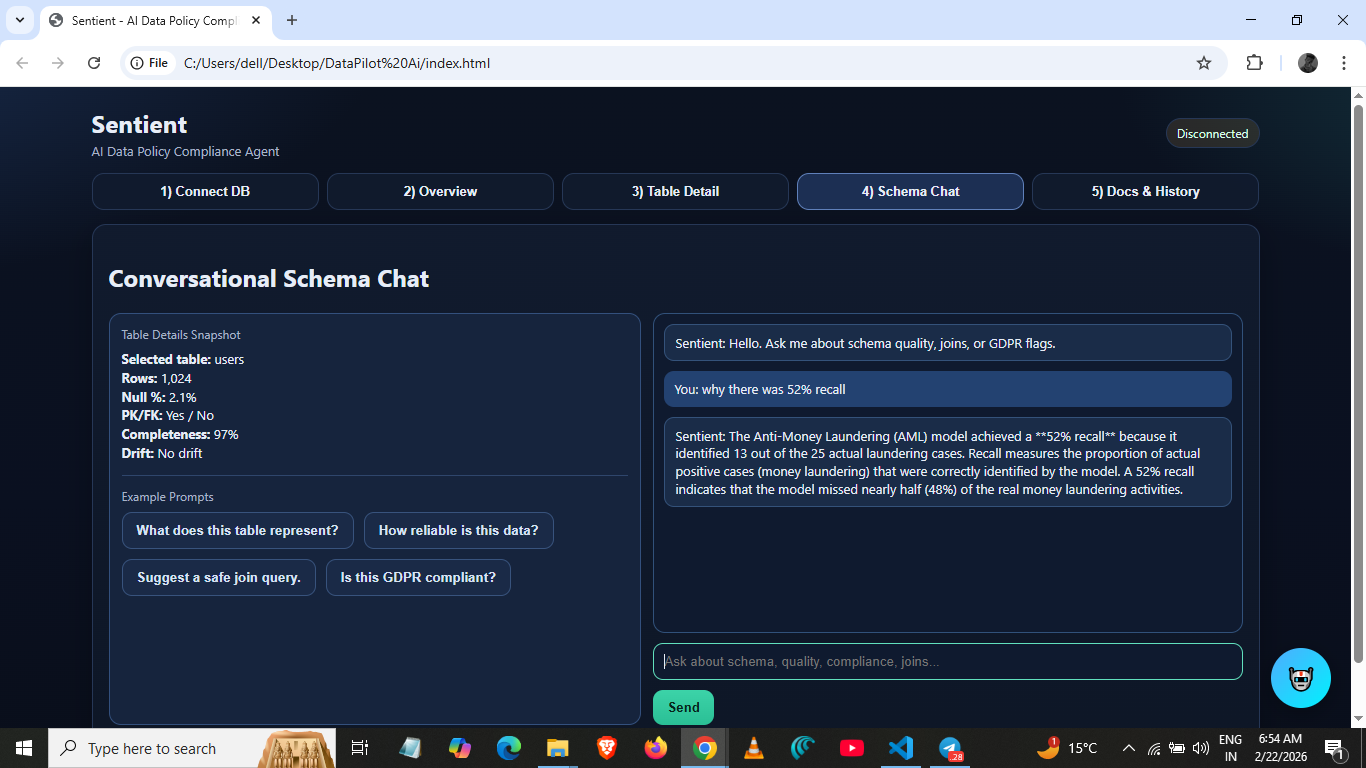The image size is (1366, 768).
Task: Click the weather 15°C taskbar widget
Action: click(x=1068, y=748)
